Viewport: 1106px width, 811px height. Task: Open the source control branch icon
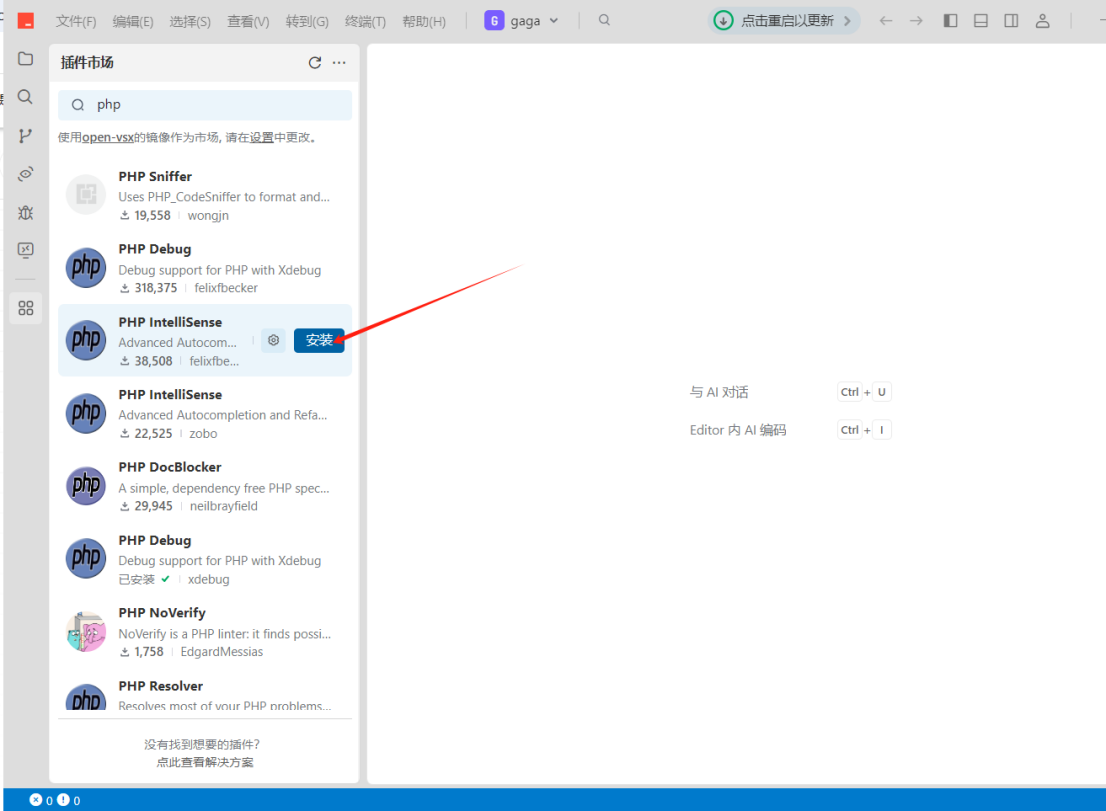(x=25, y=135)
